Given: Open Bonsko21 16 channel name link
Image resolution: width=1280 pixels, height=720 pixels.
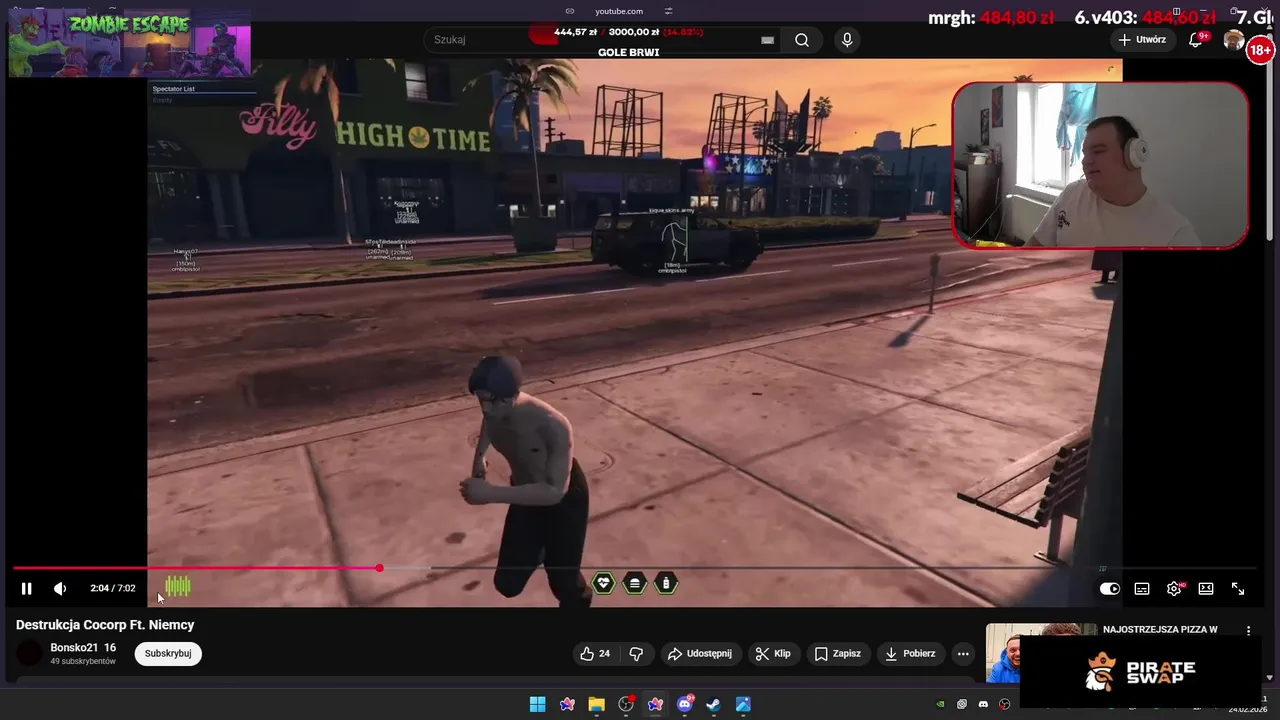Looking at the screenshot, I should click(x=83, y=648).
